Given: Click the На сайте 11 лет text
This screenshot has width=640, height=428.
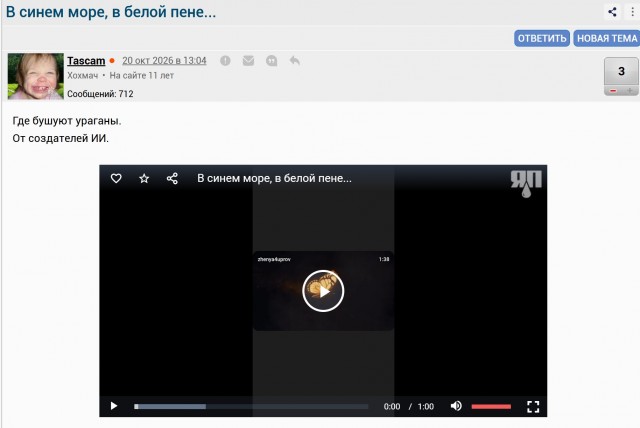Looking at the screenshot, I should 142,75.
